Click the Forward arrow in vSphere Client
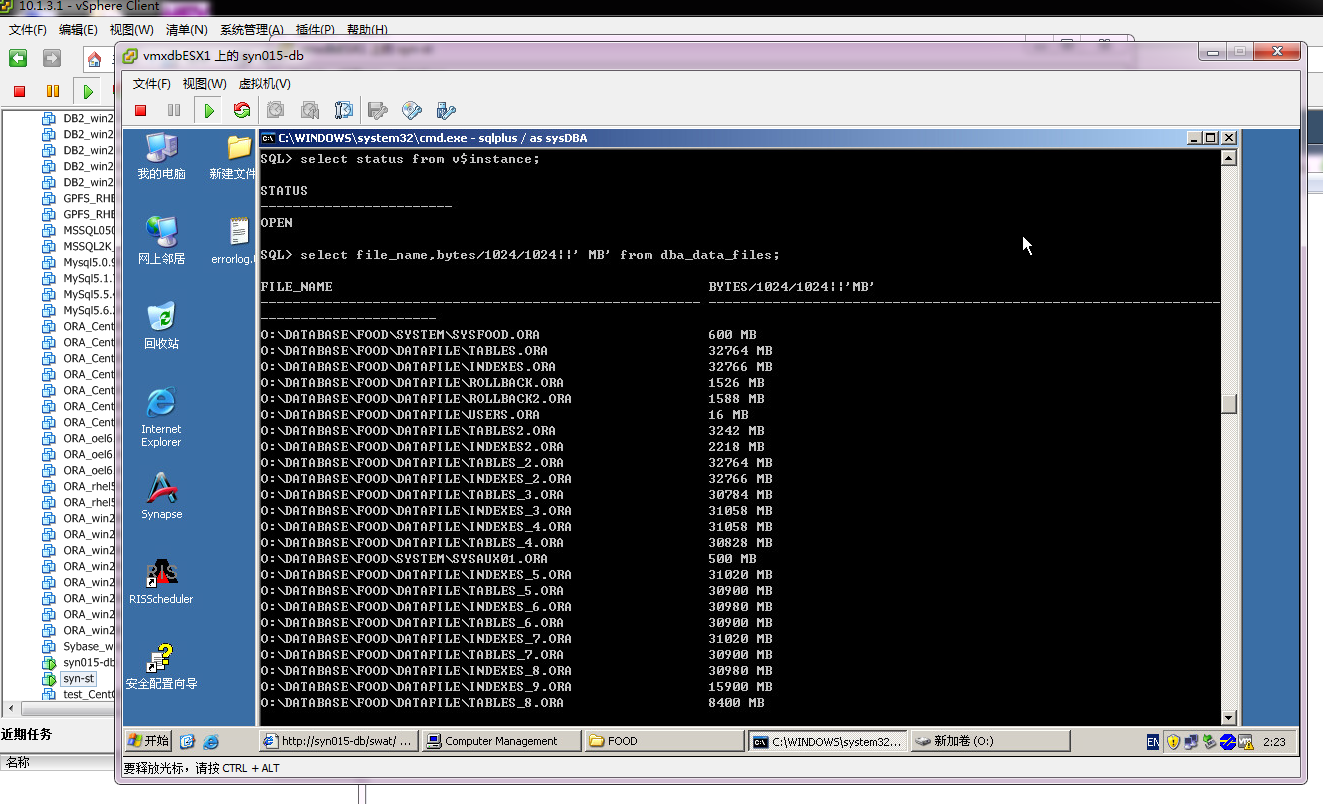 click(x=52, y=59)
